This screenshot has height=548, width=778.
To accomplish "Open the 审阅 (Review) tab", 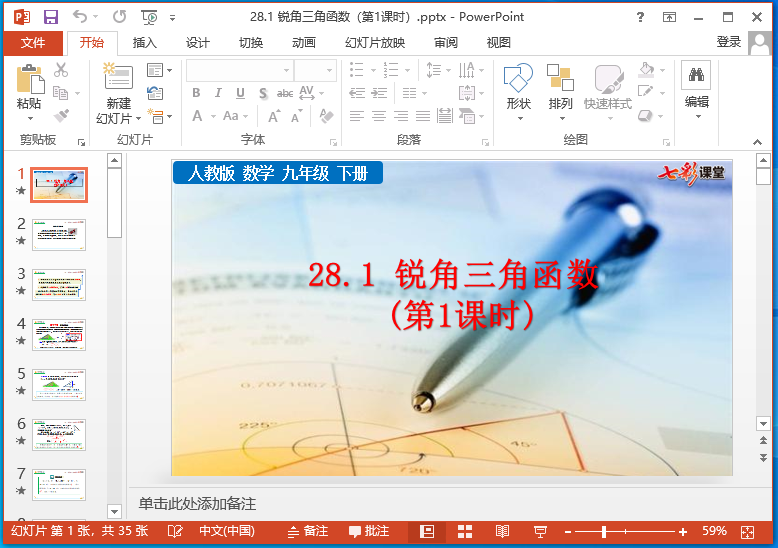I will [446, 43].
